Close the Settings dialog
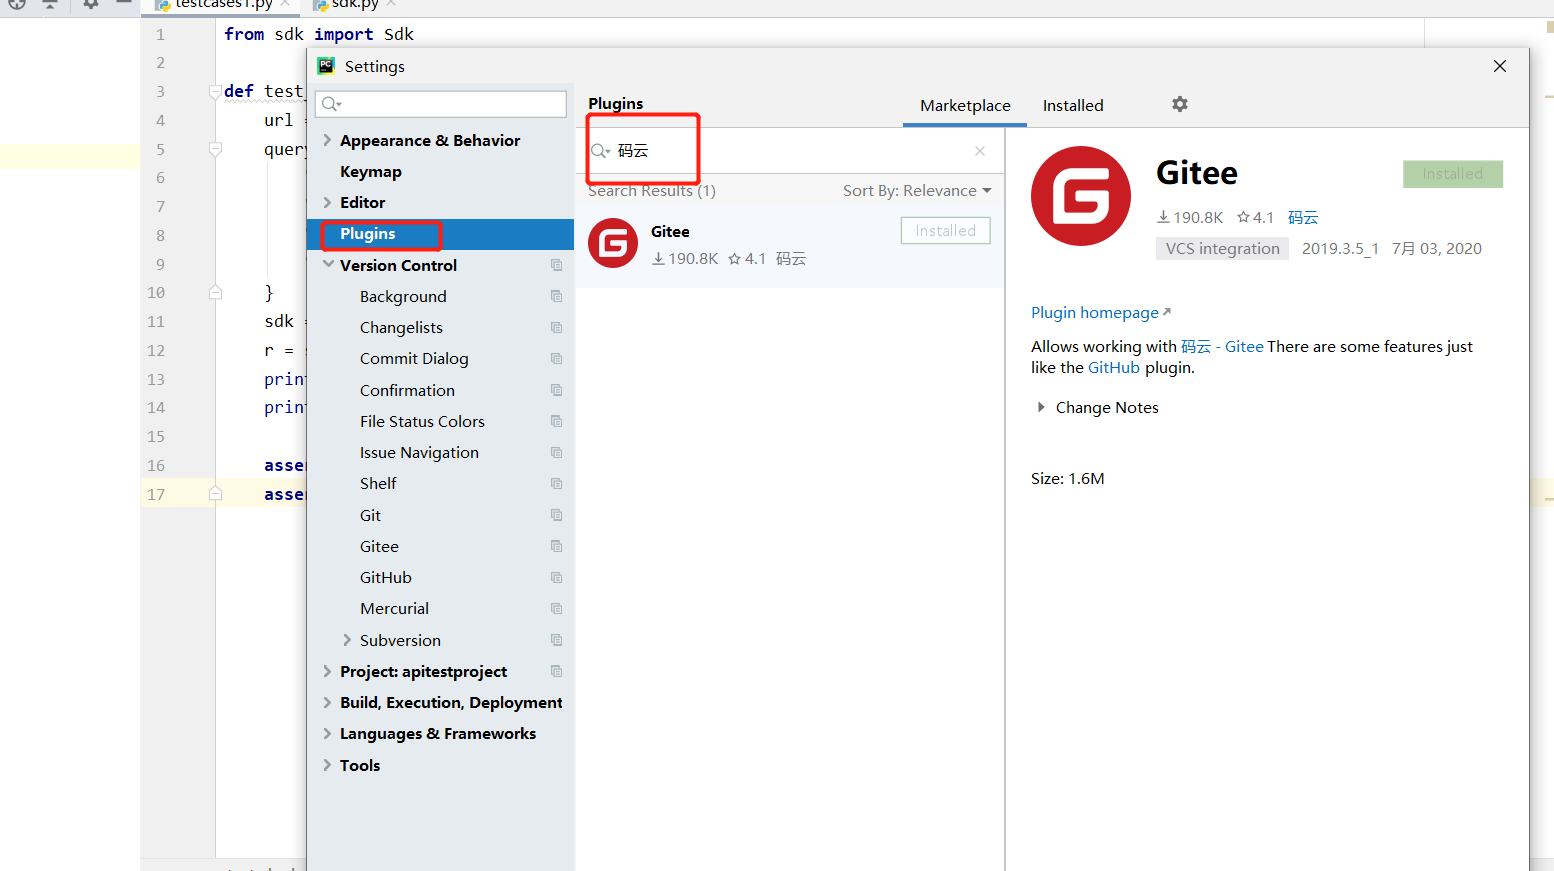Screen dimensions: 1554x871 click(x=1500, y=66)
